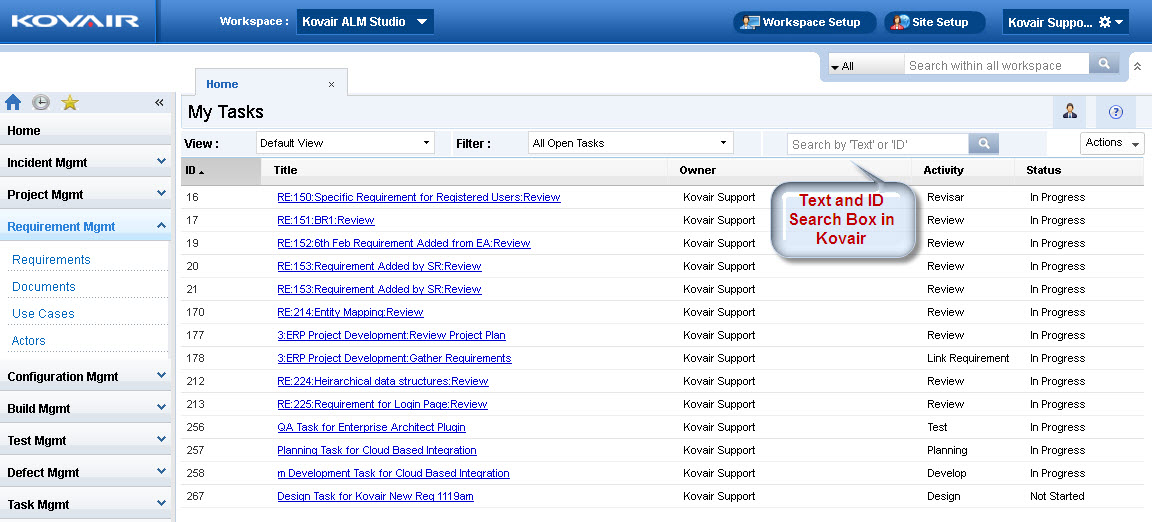Open RE:225 Requirement for Login Page link
This screenshot has width=1152, height=522.
pyautogui.click(x=382, y=404)
